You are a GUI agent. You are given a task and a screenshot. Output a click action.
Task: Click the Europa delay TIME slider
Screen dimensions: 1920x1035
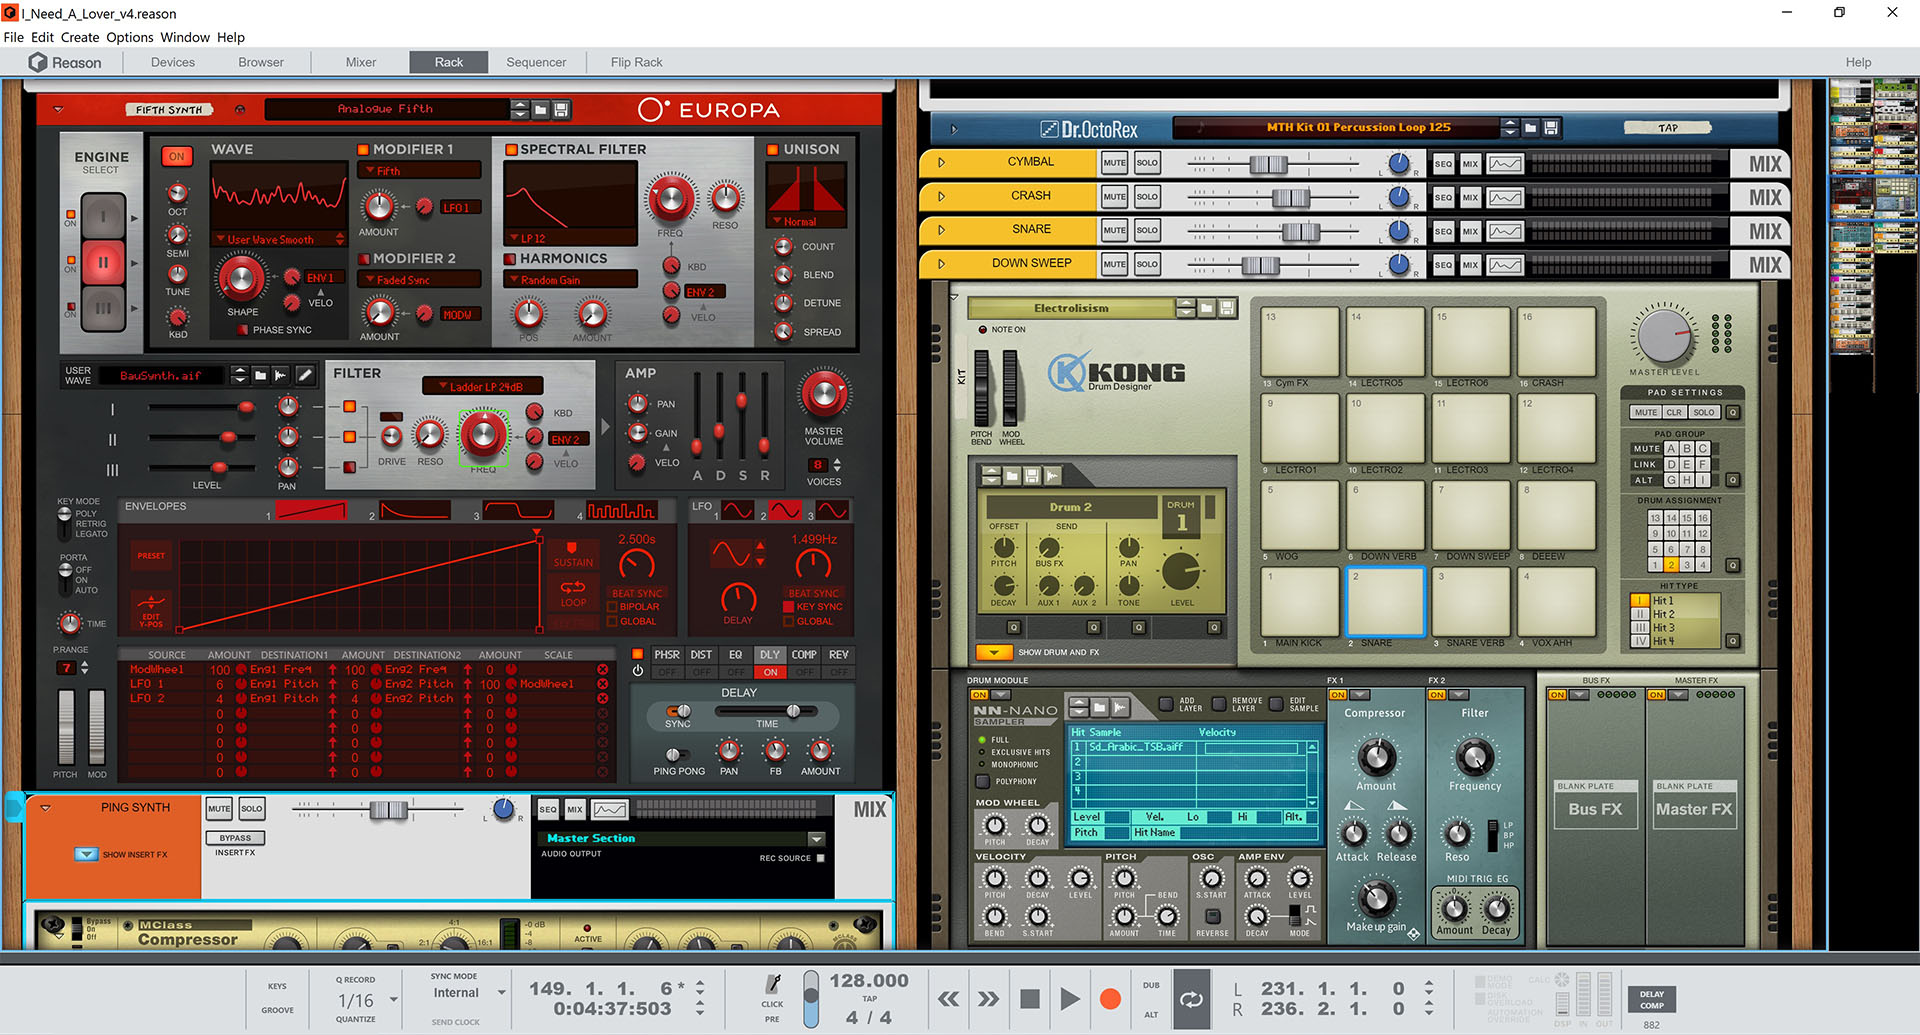coord(792,711)
